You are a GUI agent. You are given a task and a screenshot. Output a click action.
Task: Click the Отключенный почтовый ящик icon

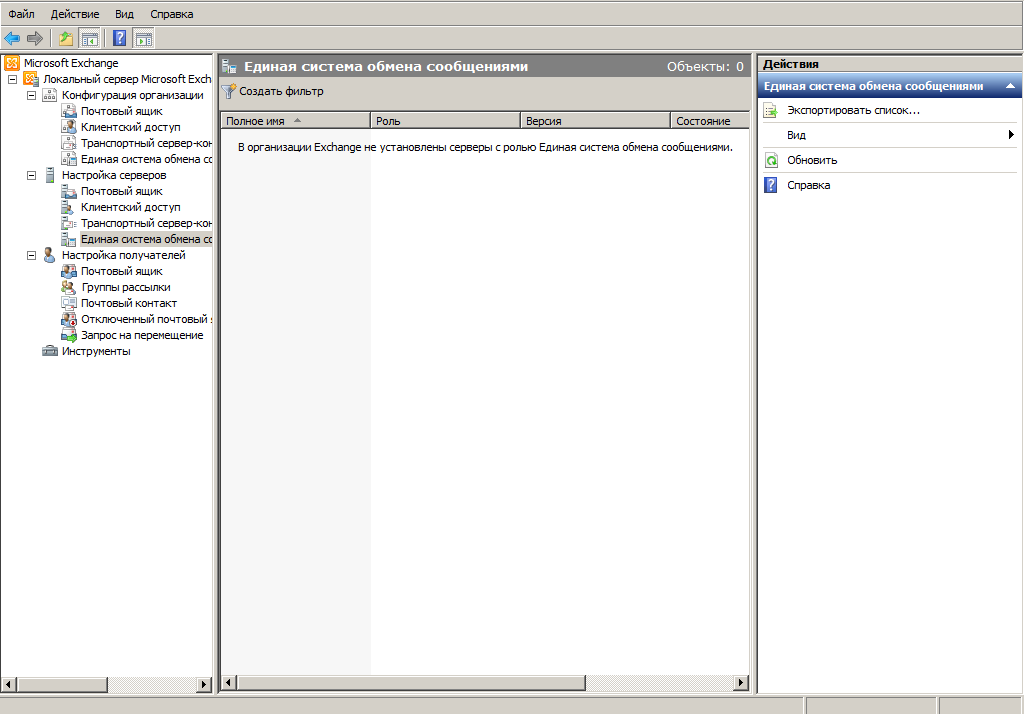(69, 319)
